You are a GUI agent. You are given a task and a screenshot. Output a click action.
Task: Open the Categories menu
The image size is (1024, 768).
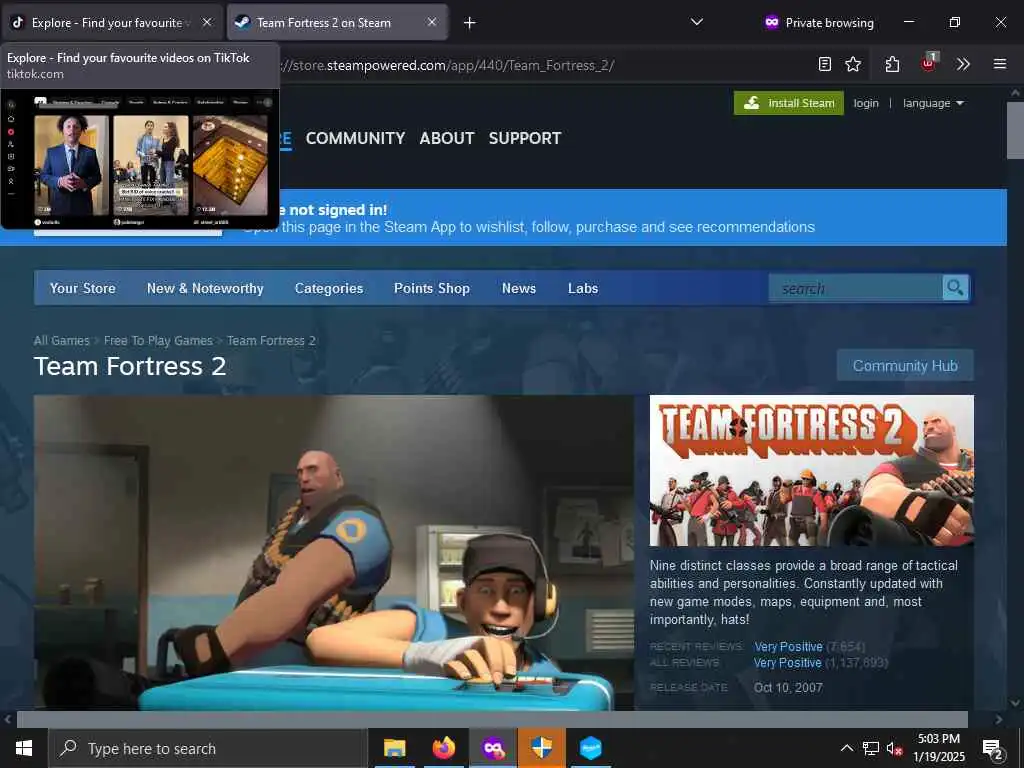(328, 288)
